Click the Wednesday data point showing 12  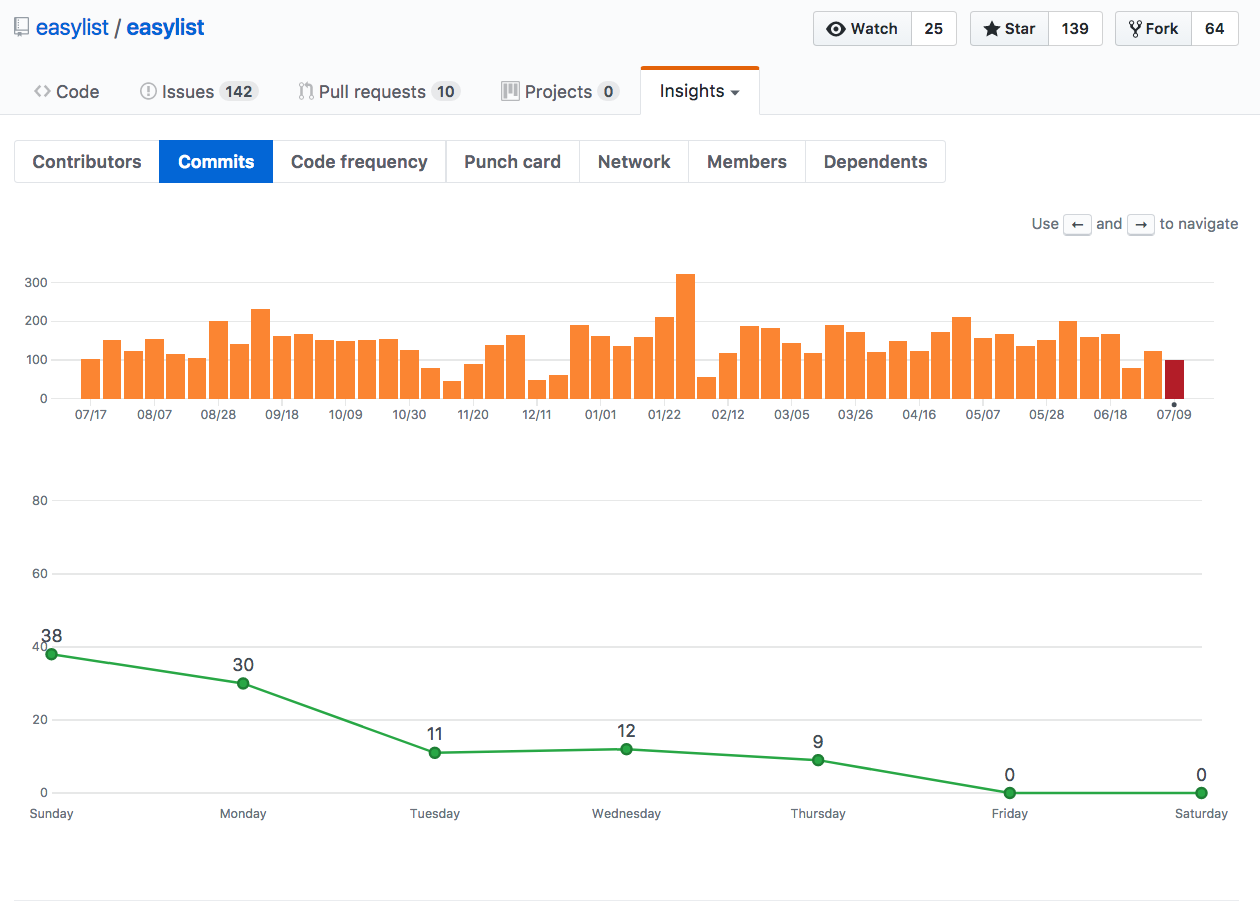pyautogui.click(x=626, y=749)
